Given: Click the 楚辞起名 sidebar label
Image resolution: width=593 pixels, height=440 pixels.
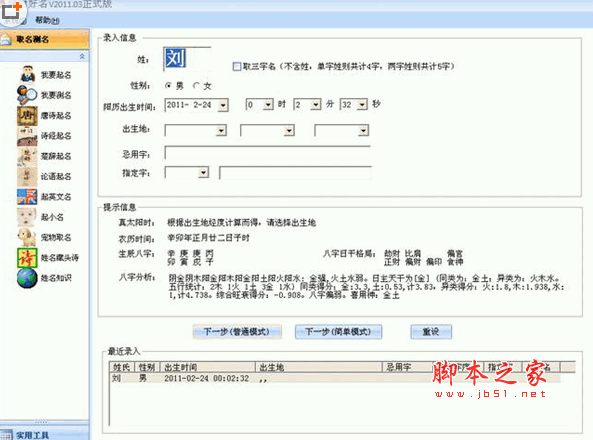Looking at the screenshot, I should [x=56, y=156].
